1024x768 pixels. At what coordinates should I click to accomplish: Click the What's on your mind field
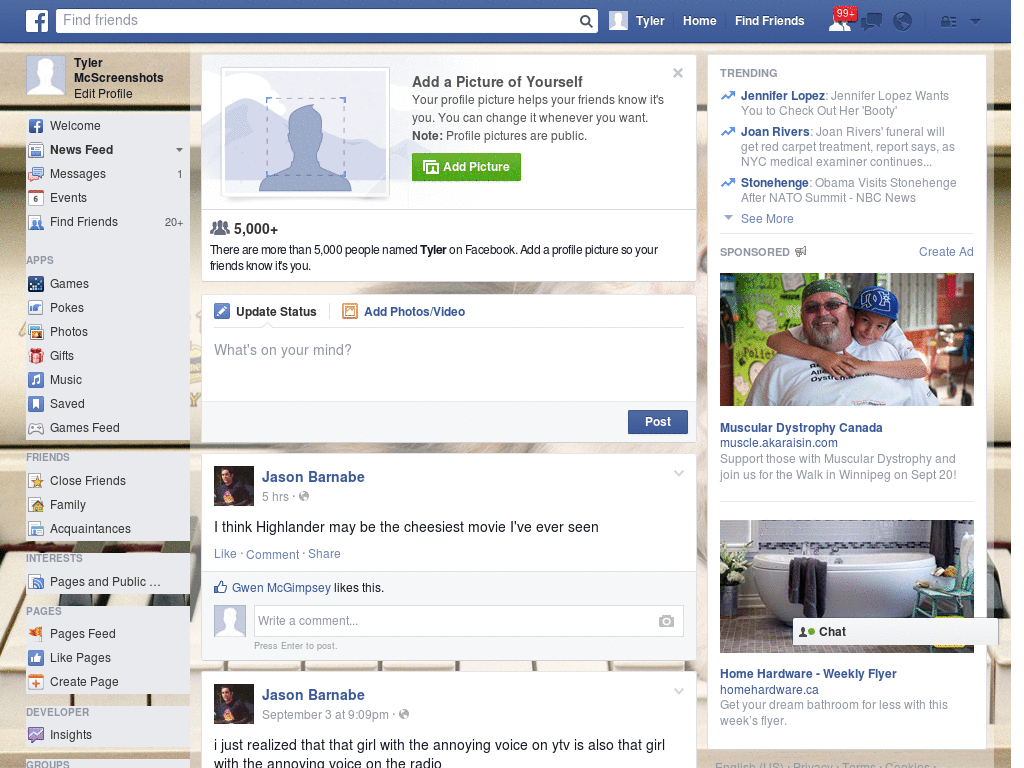coord(449,364)
